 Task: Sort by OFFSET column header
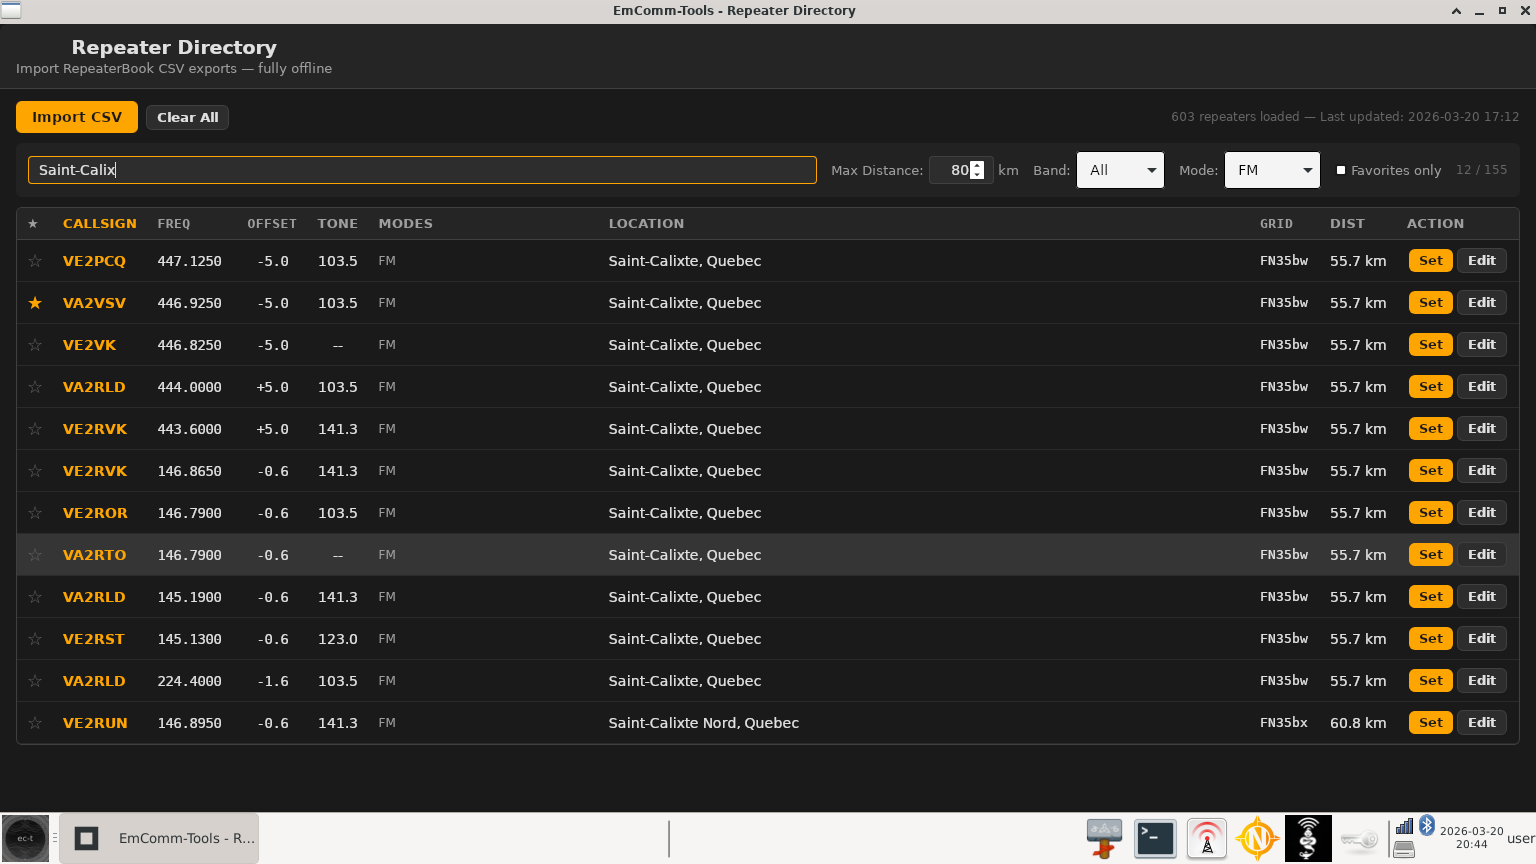(272, 224)
